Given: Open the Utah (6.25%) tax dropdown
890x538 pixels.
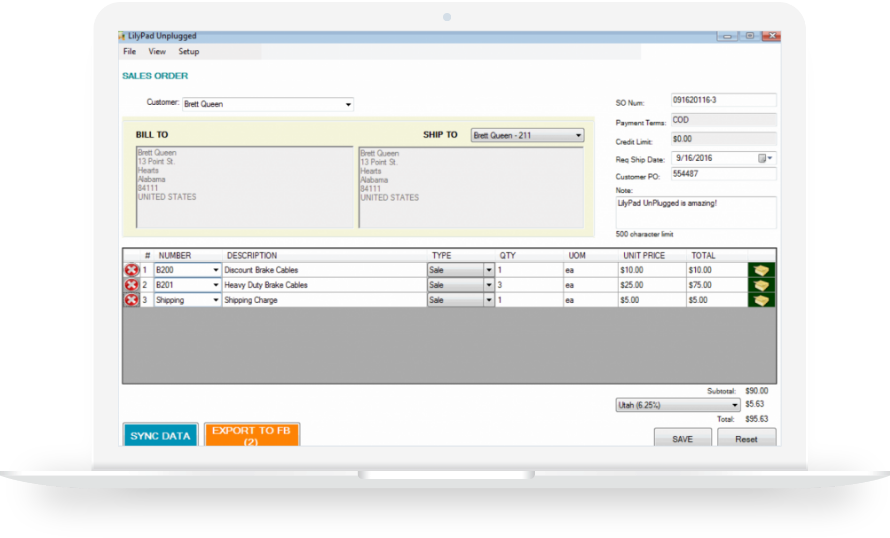Looking at the screenshot, I should pos(734,405).
